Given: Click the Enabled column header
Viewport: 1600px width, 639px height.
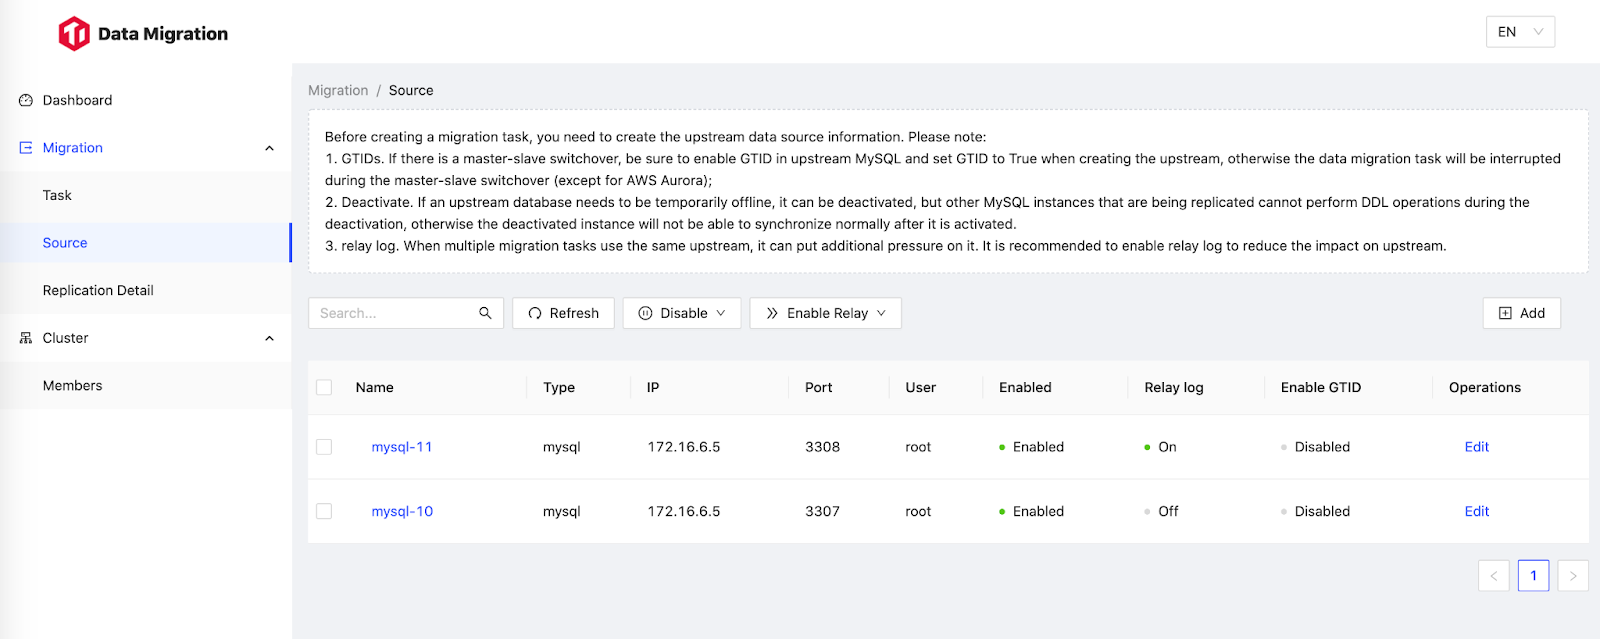Looking at the screenshot, I should [1025, 387].
